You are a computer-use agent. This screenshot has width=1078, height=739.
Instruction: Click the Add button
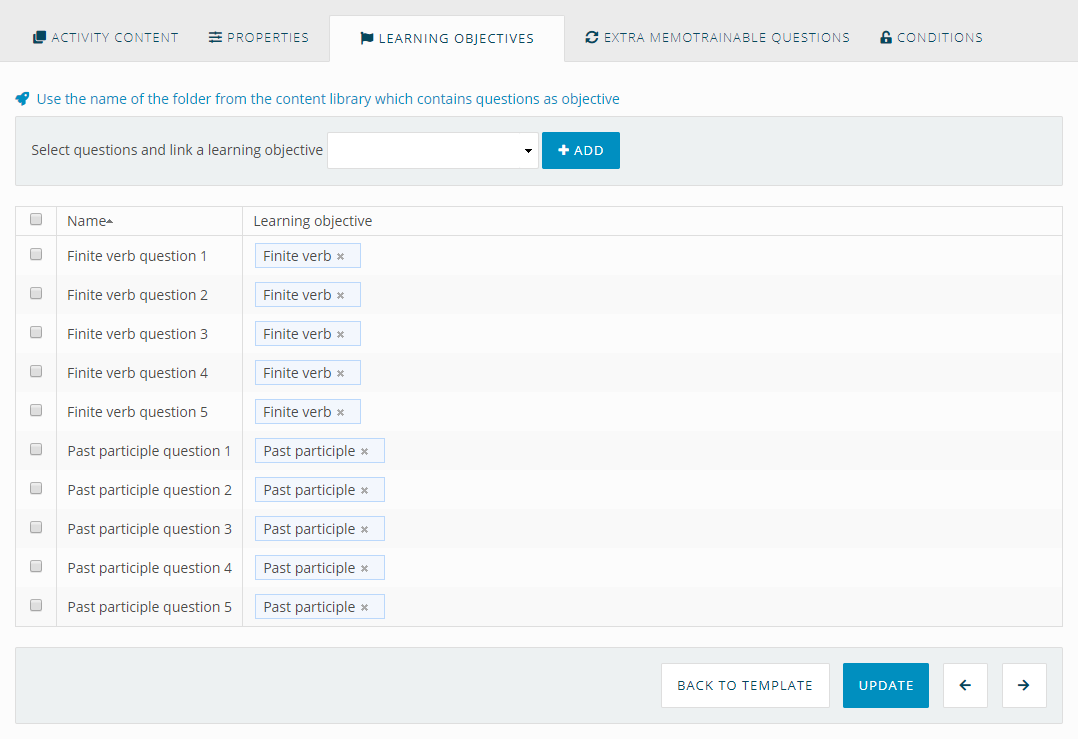tap(581, 151)
